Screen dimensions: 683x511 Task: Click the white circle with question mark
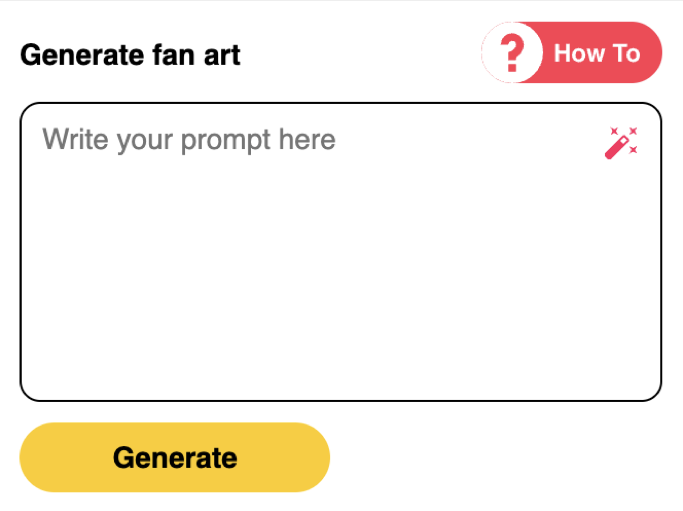point(512,52)
